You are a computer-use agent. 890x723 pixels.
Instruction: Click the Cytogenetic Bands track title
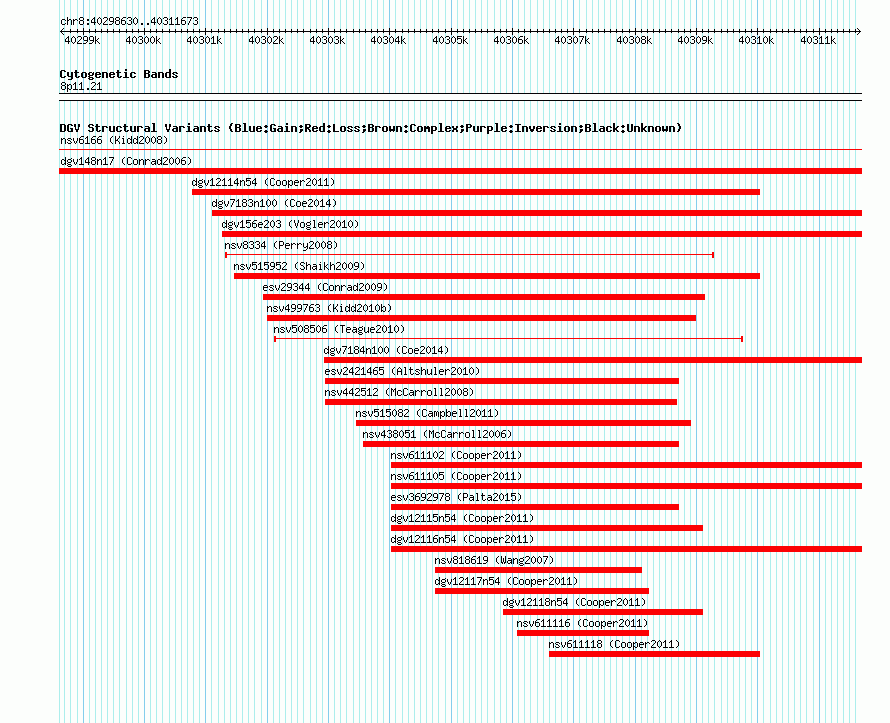(x=119, y=74)
